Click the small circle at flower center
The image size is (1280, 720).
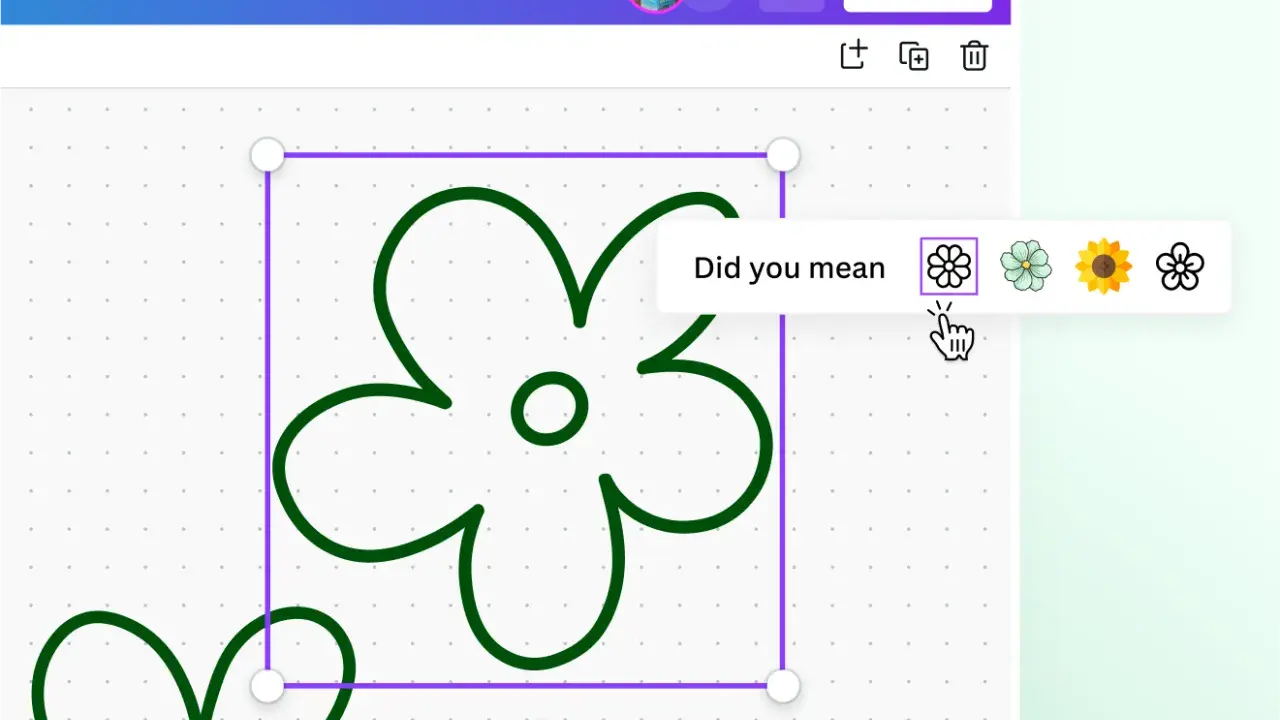[x=549, y=409]
